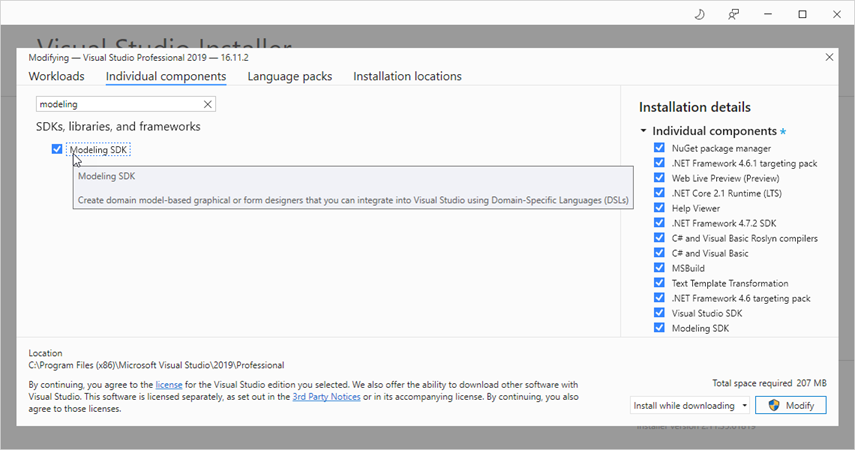
Task: Uncheck .NET Framework 4.6 targeting pack
Action: (659, 298)
